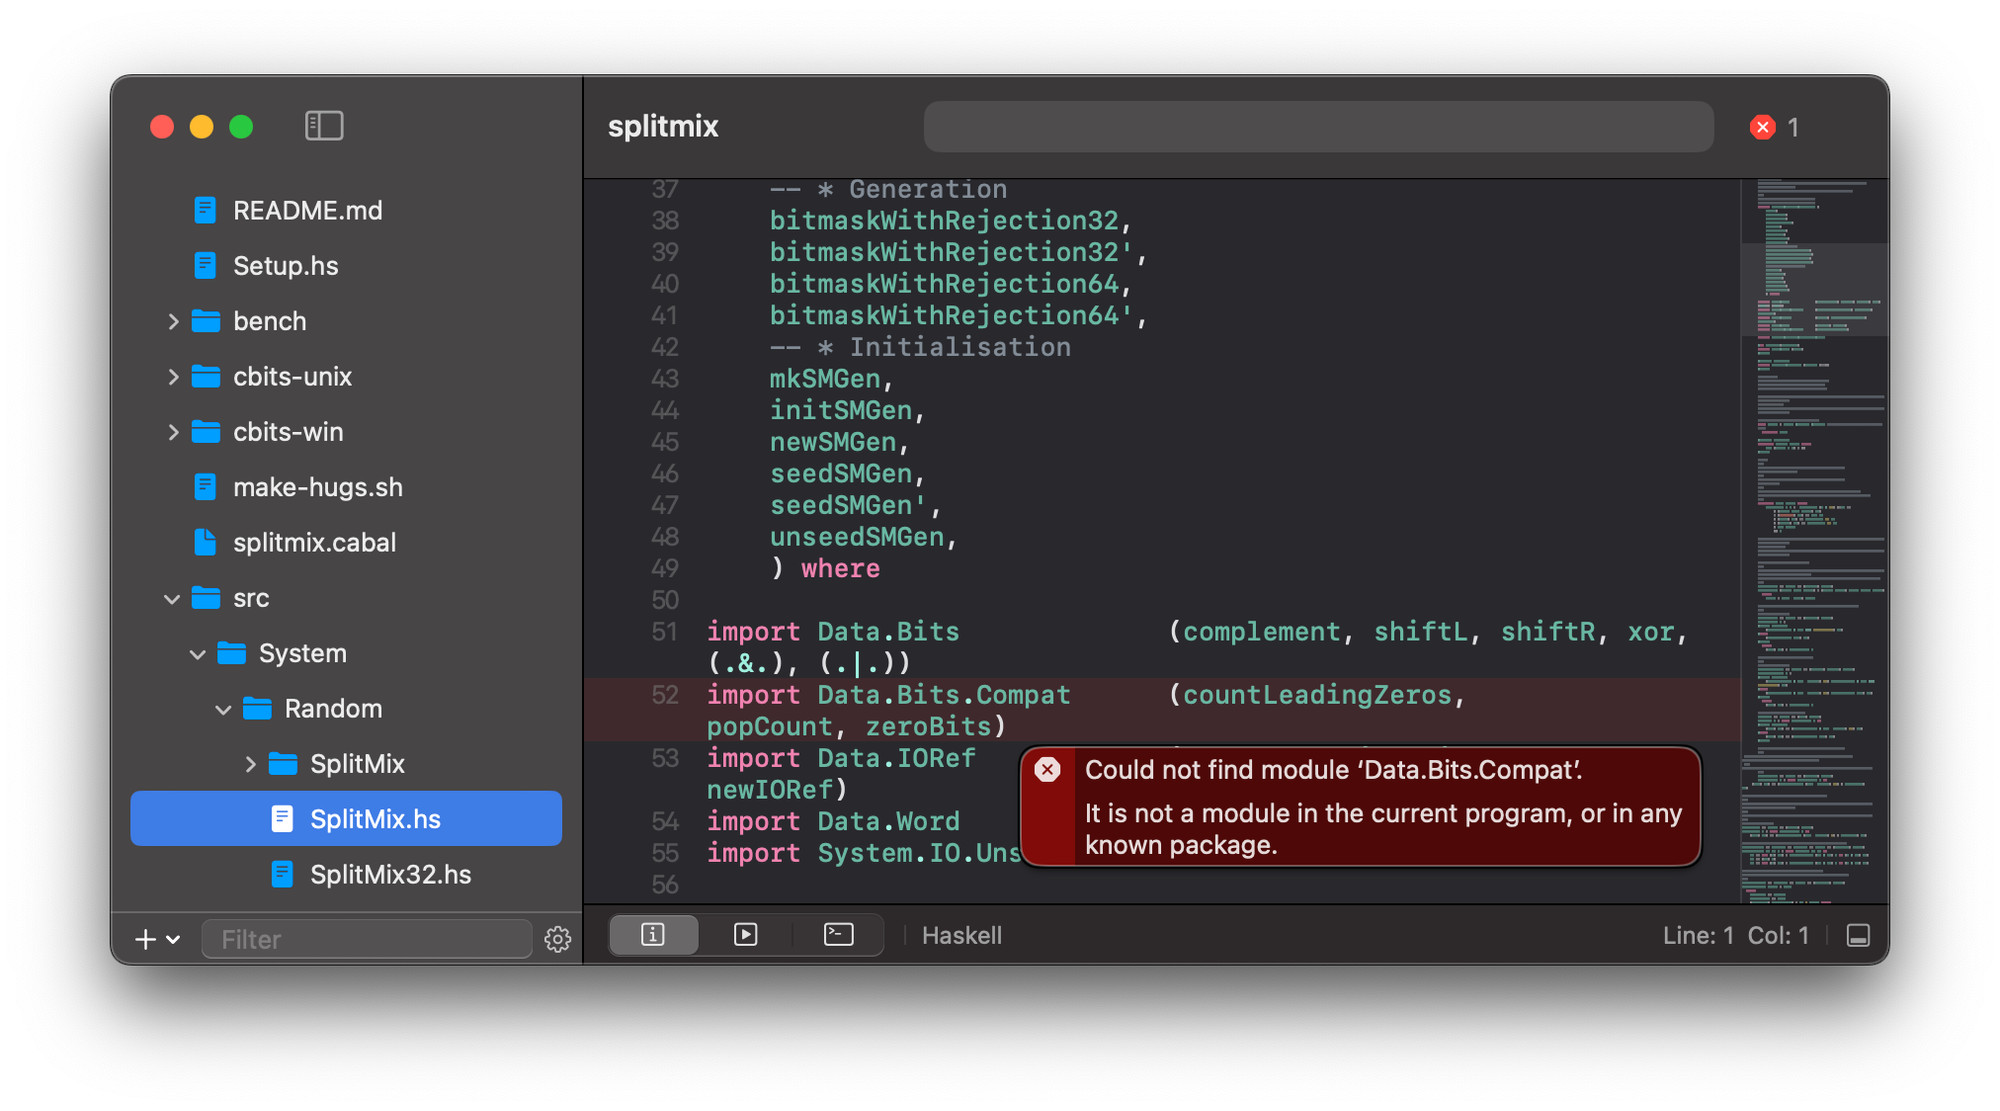Open the add menu dropdown arrow
The width and height of the screenshot is (2000, 1111).
(x=173, y=940)
